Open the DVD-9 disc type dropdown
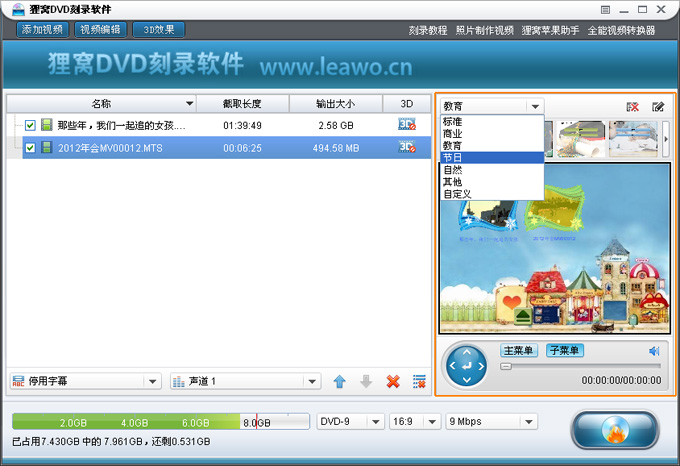 (x=350, y=421)
